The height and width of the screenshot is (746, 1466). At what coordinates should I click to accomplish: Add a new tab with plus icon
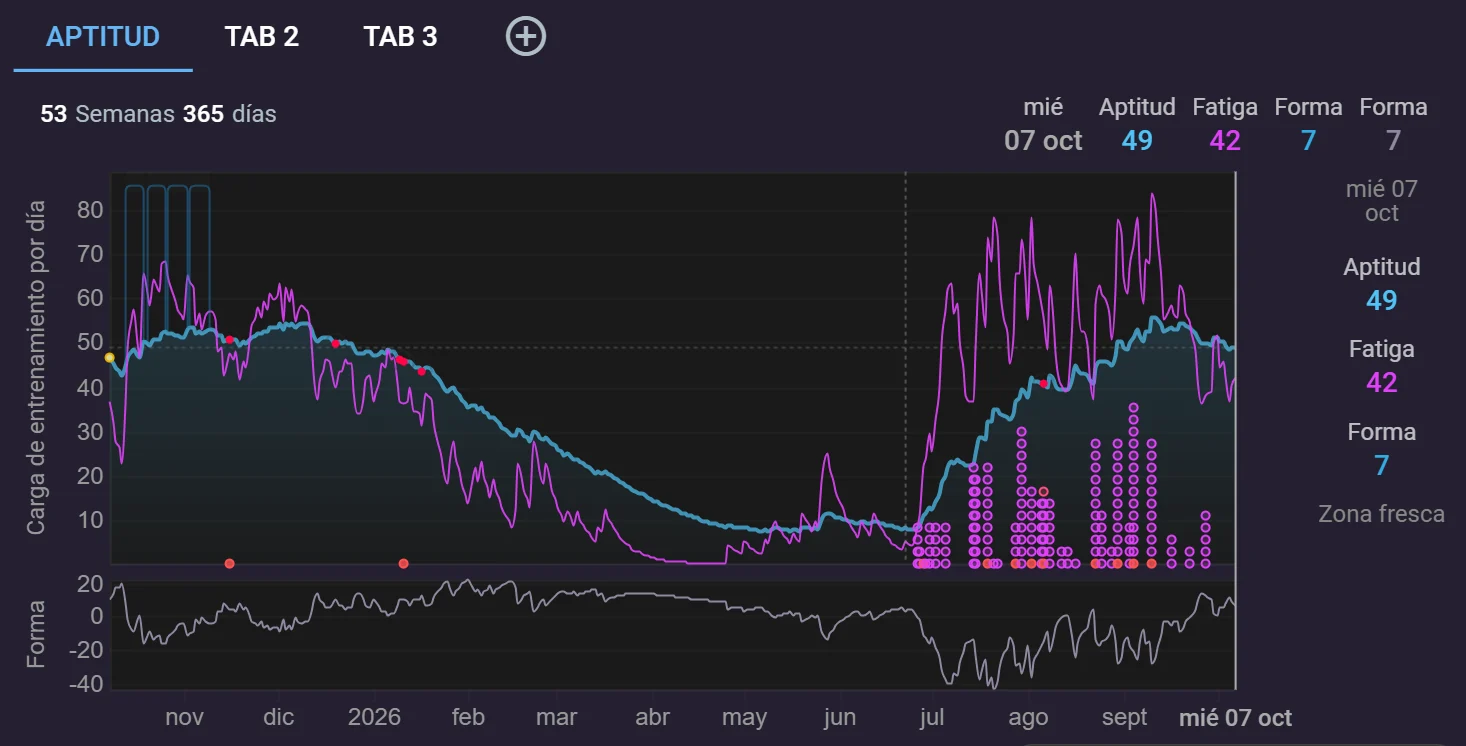click(526, 37)
